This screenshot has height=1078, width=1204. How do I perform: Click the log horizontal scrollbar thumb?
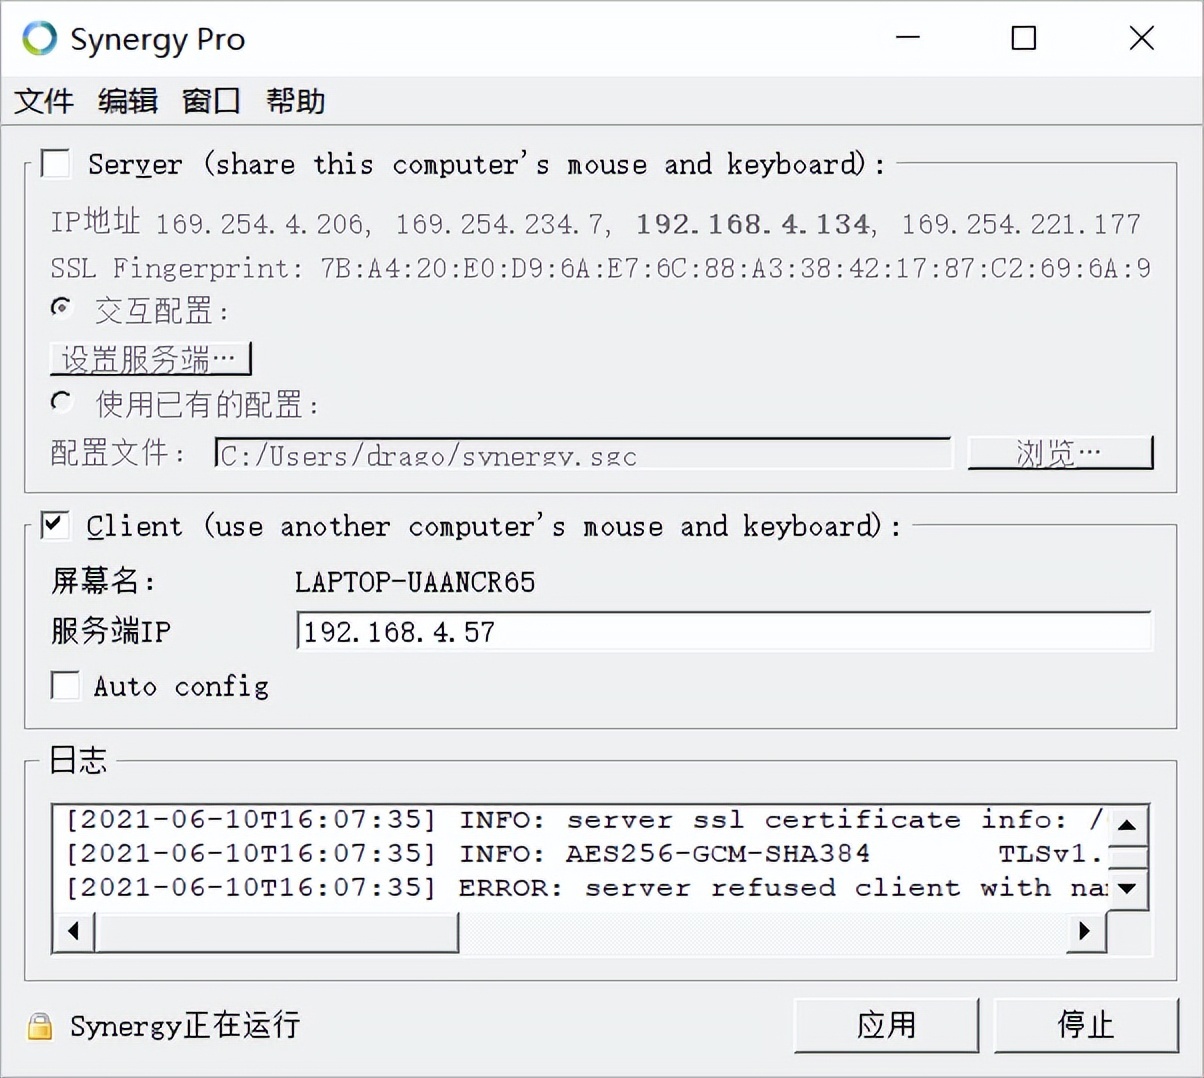[x=277, y=932]
